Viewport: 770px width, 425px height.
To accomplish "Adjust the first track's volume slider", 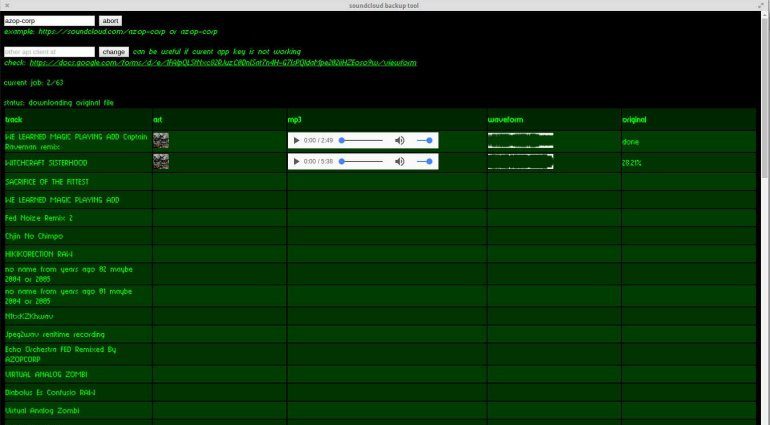I will pyautogui.click(x=424, y=141).
